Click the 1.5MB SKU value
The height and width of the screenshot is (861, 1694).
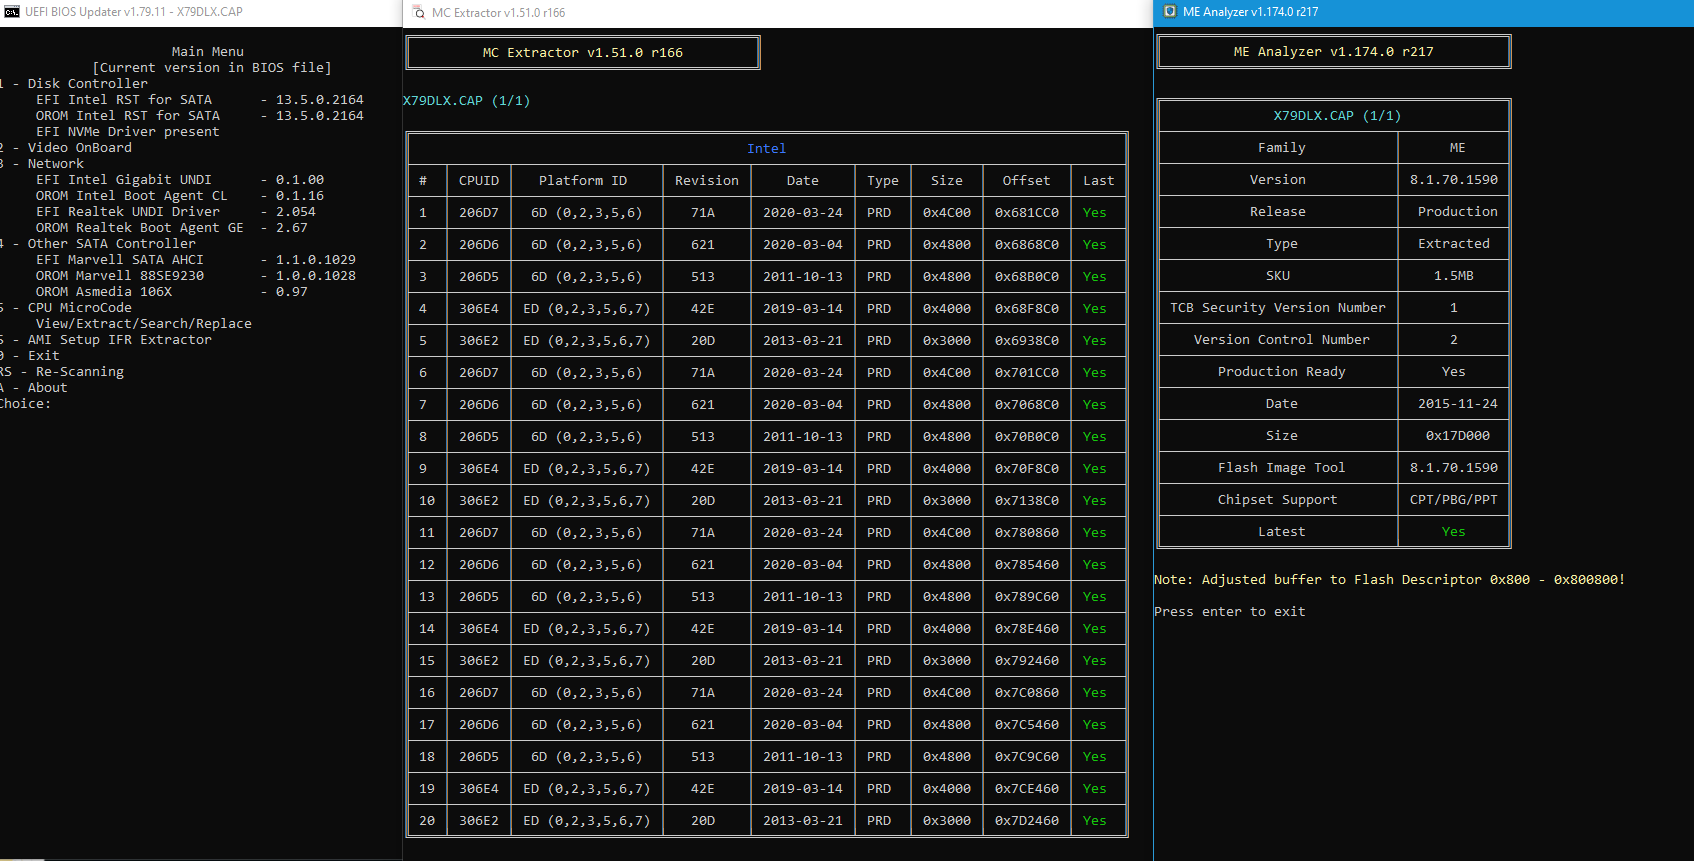coord(1454,276)
